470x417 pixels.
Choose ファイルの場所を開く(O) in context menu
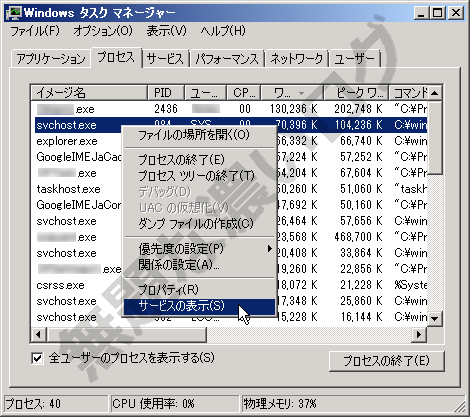(199, 135)
